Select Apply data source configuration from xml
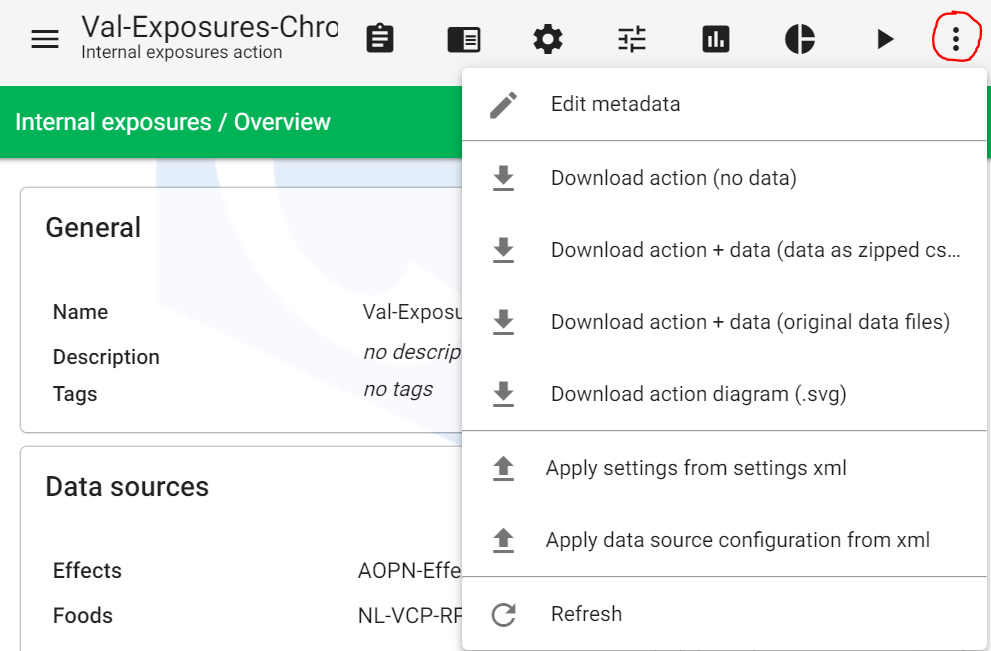991x651 pixels. click(x=737, y=540)
